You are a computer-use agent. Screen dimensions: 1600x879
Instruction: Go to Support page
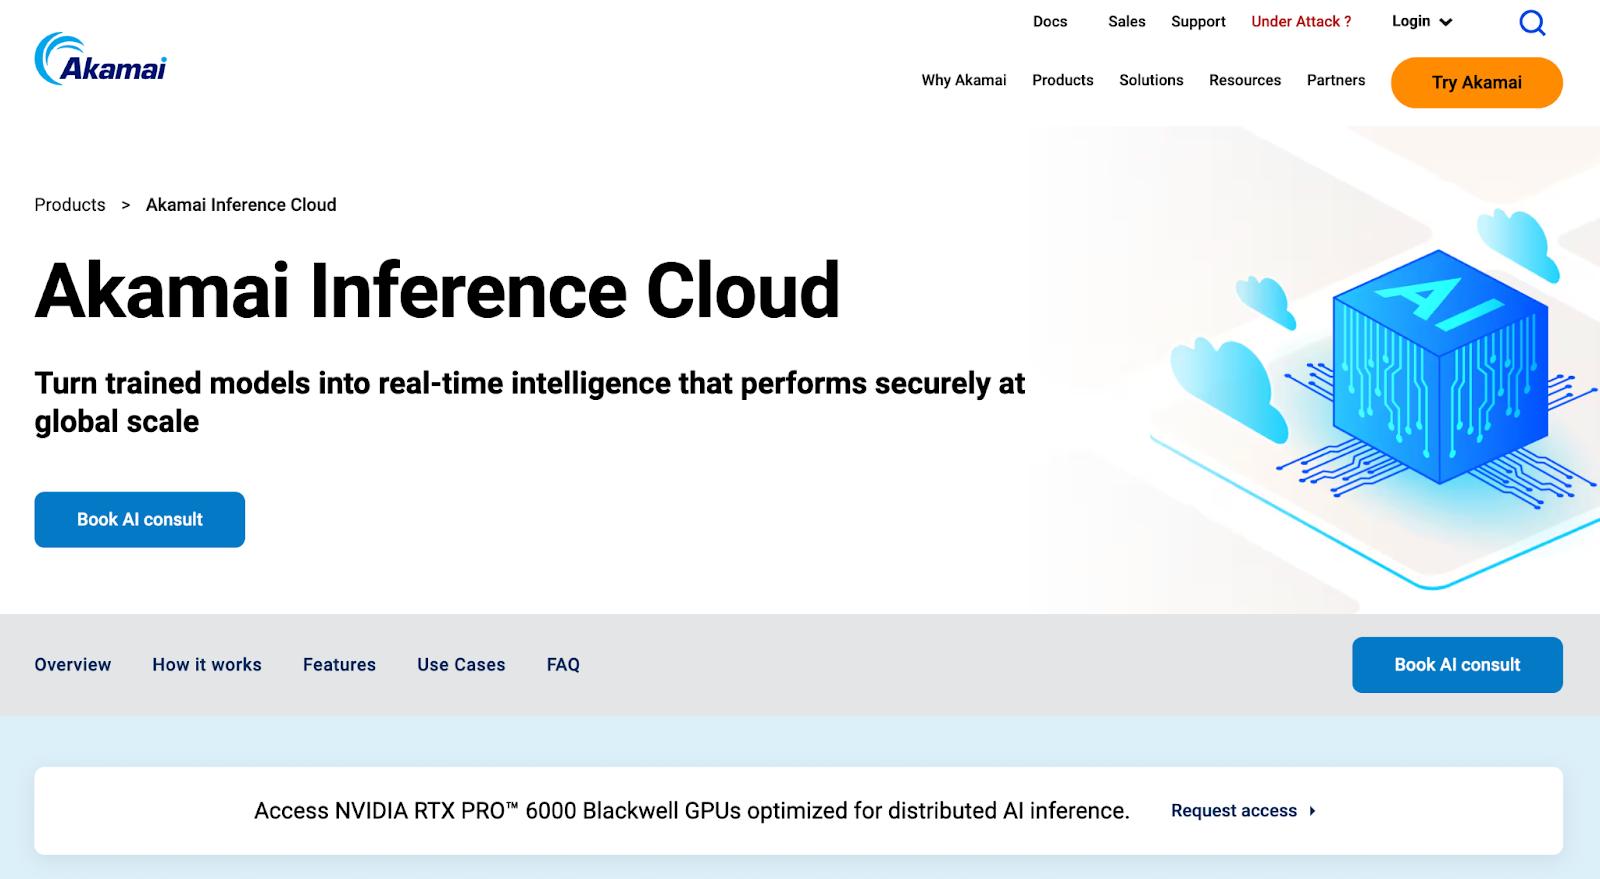[x=1198, y=21]
